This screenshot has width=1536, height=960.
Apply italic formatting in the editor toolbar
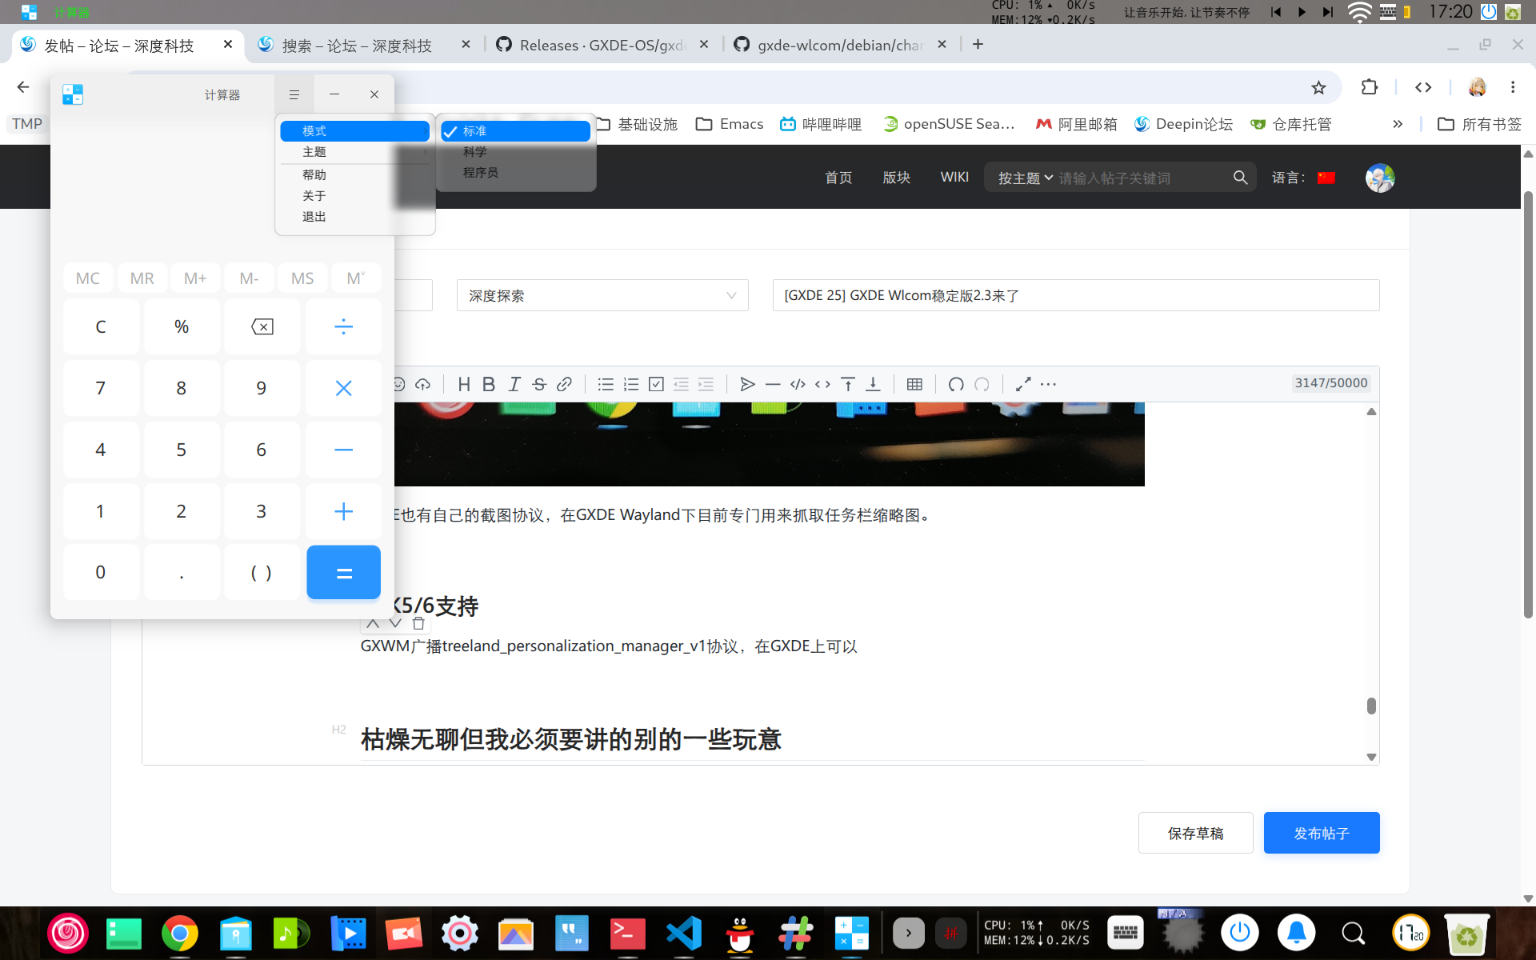pos(514,384)
